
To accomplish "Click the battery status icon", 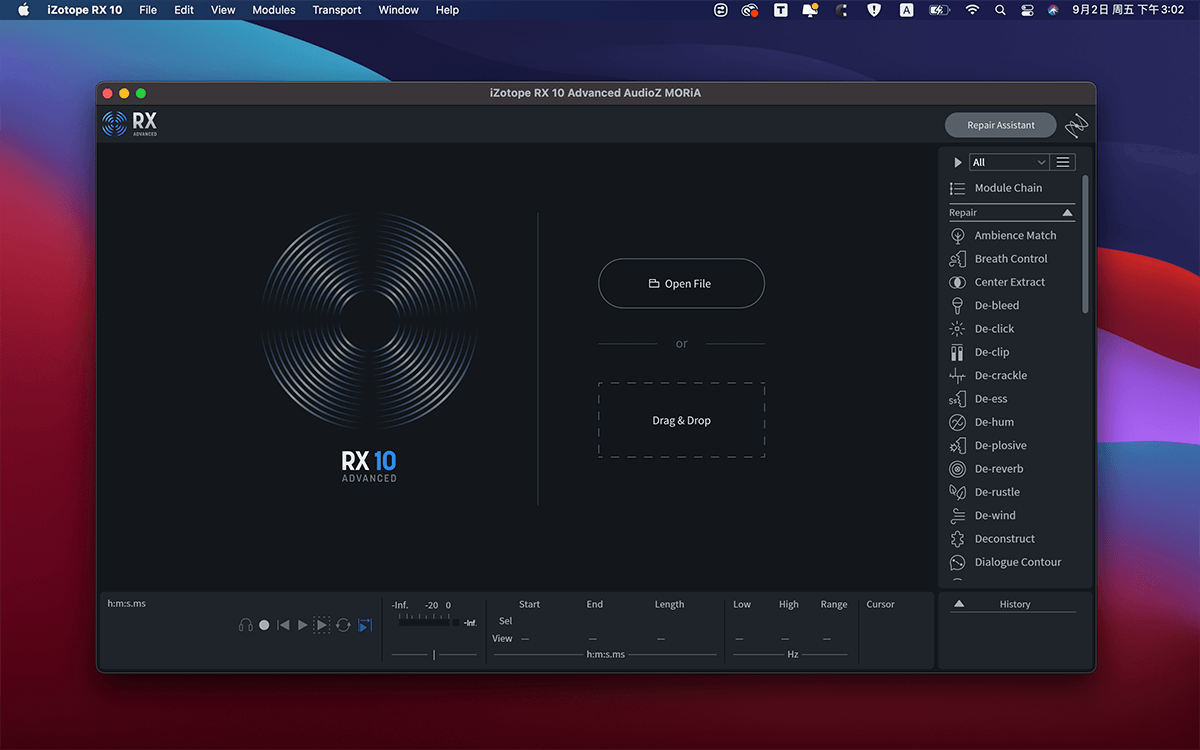I will 938,10.
